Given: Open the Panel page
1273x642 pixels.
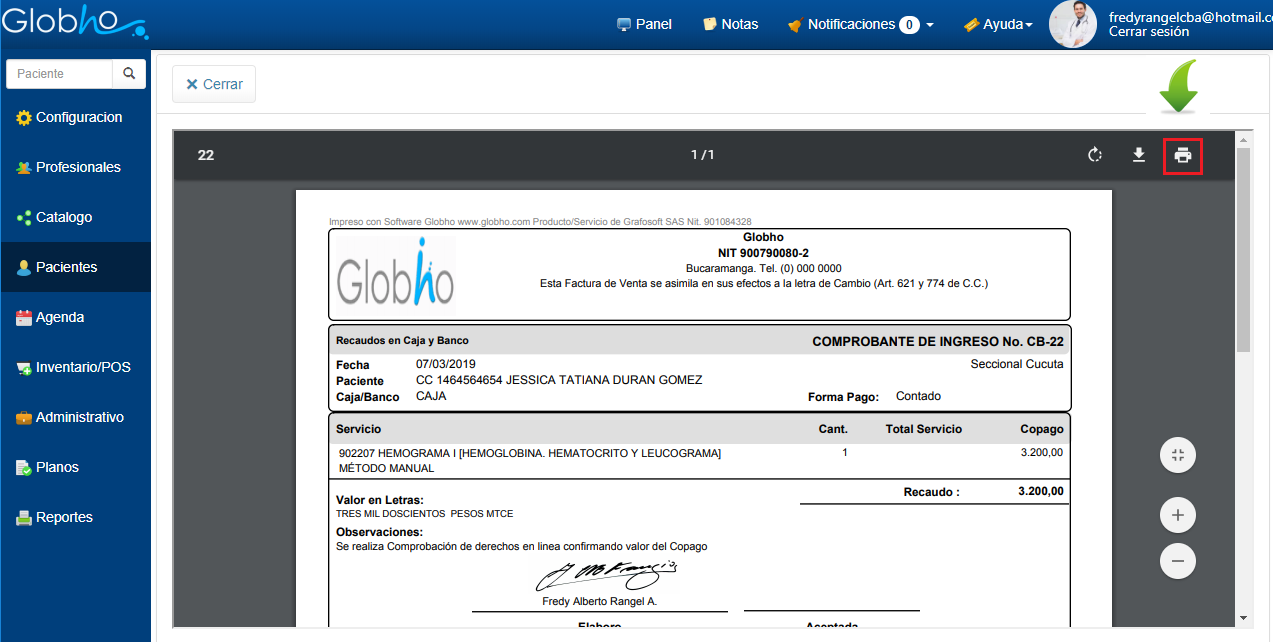Looking at the screenshot, I should [644, 24].
